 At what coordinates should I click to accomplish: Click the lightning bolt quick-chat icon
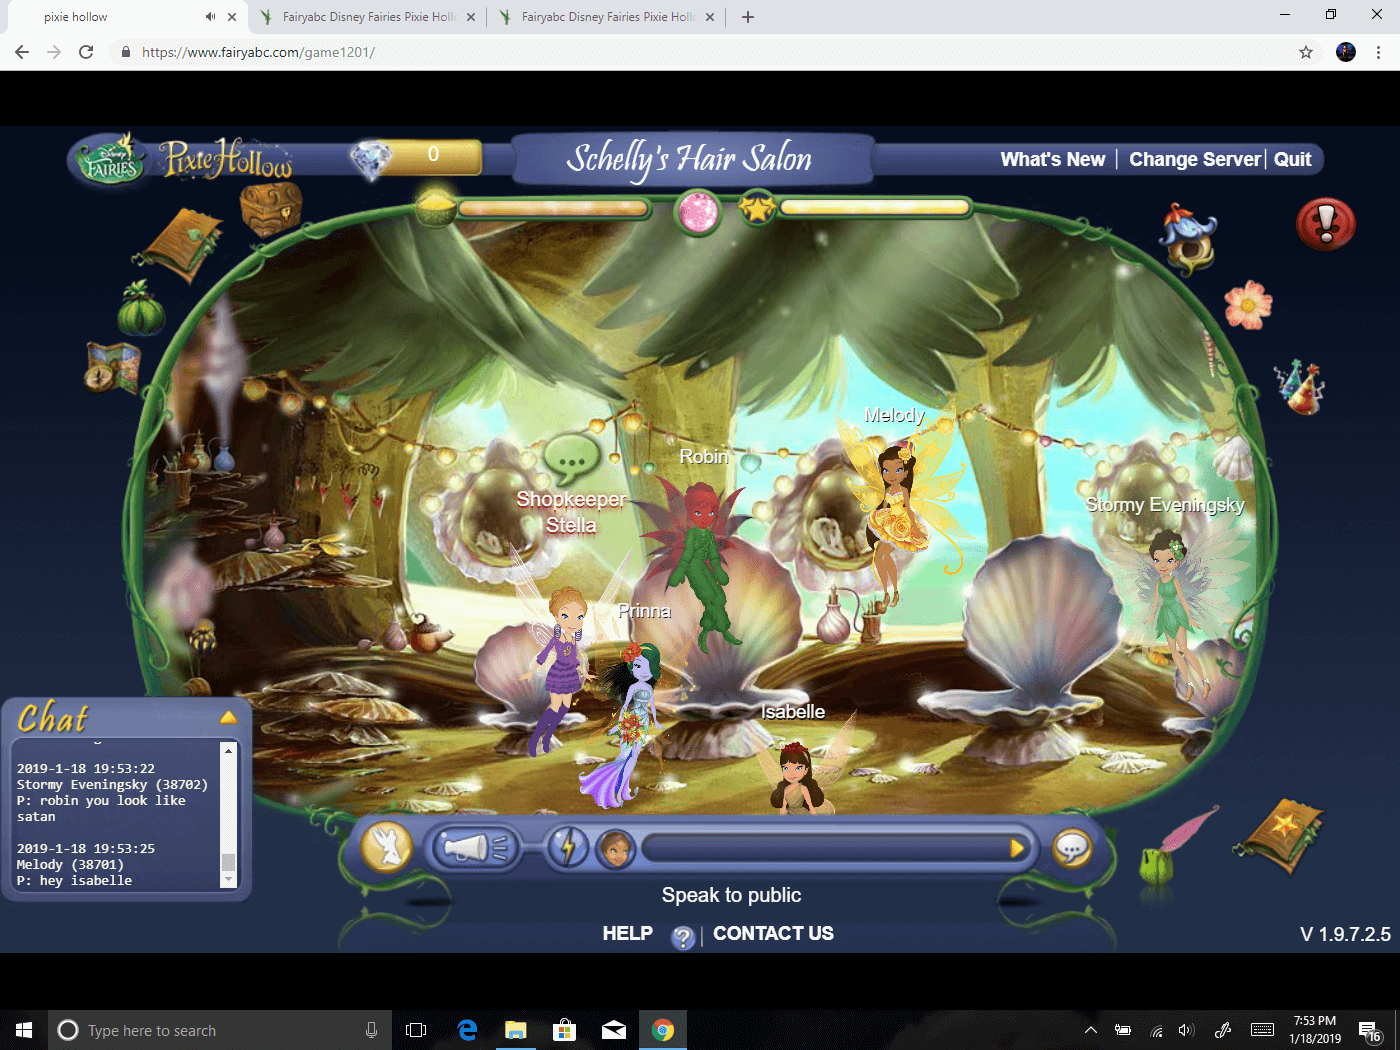569,847
